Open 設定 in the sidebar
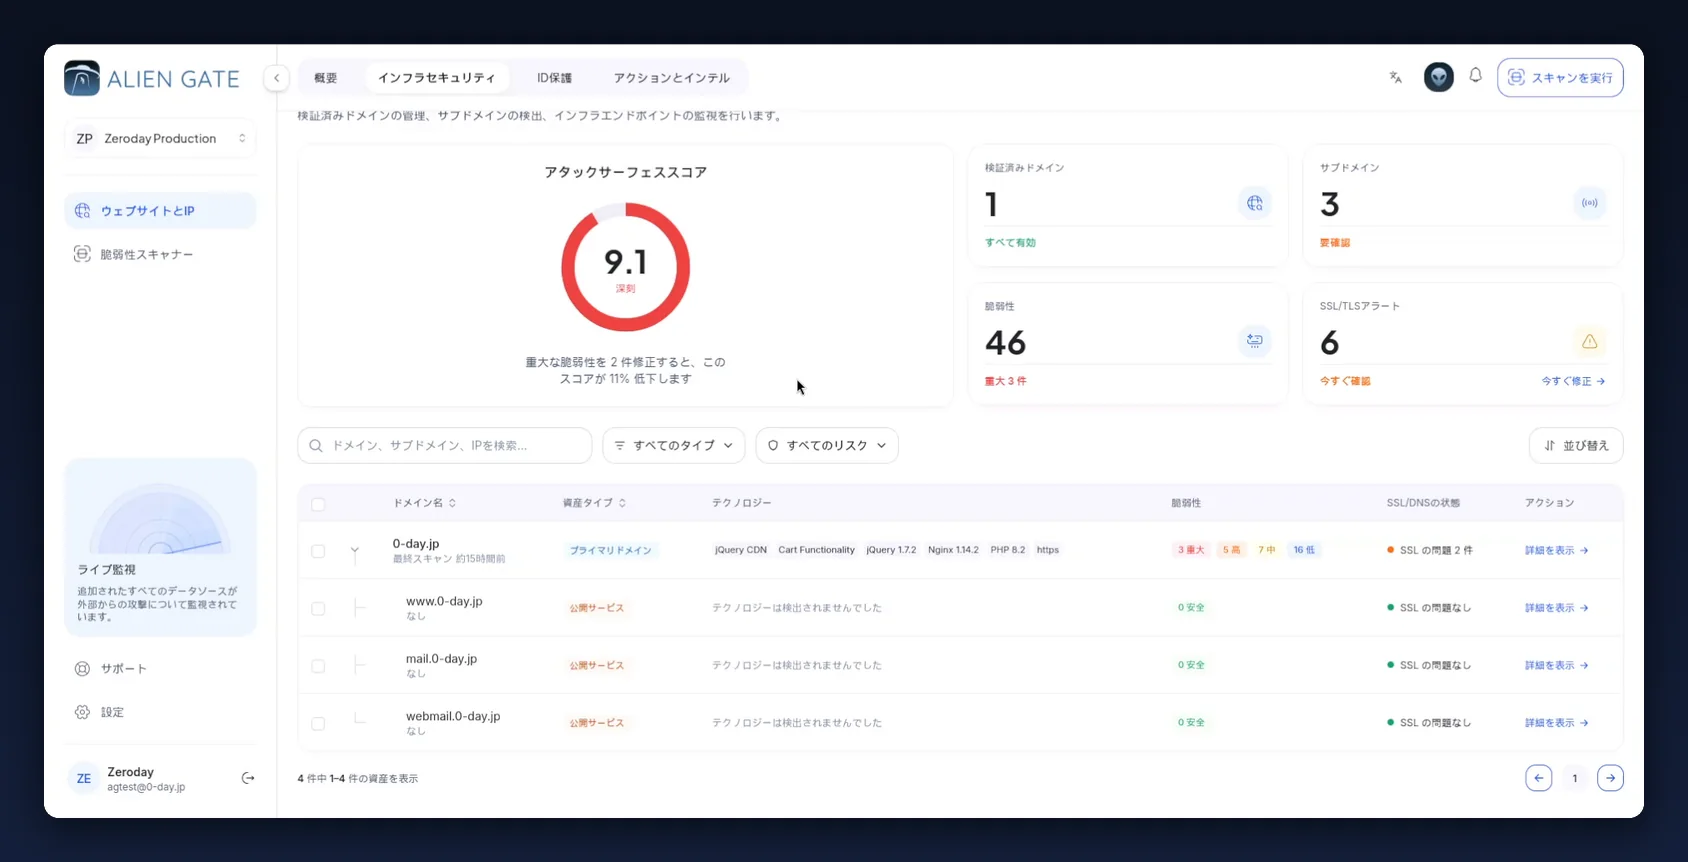The height and width of the screenshot is (862, 1688). pyautogui.click(x=160, y=712)
